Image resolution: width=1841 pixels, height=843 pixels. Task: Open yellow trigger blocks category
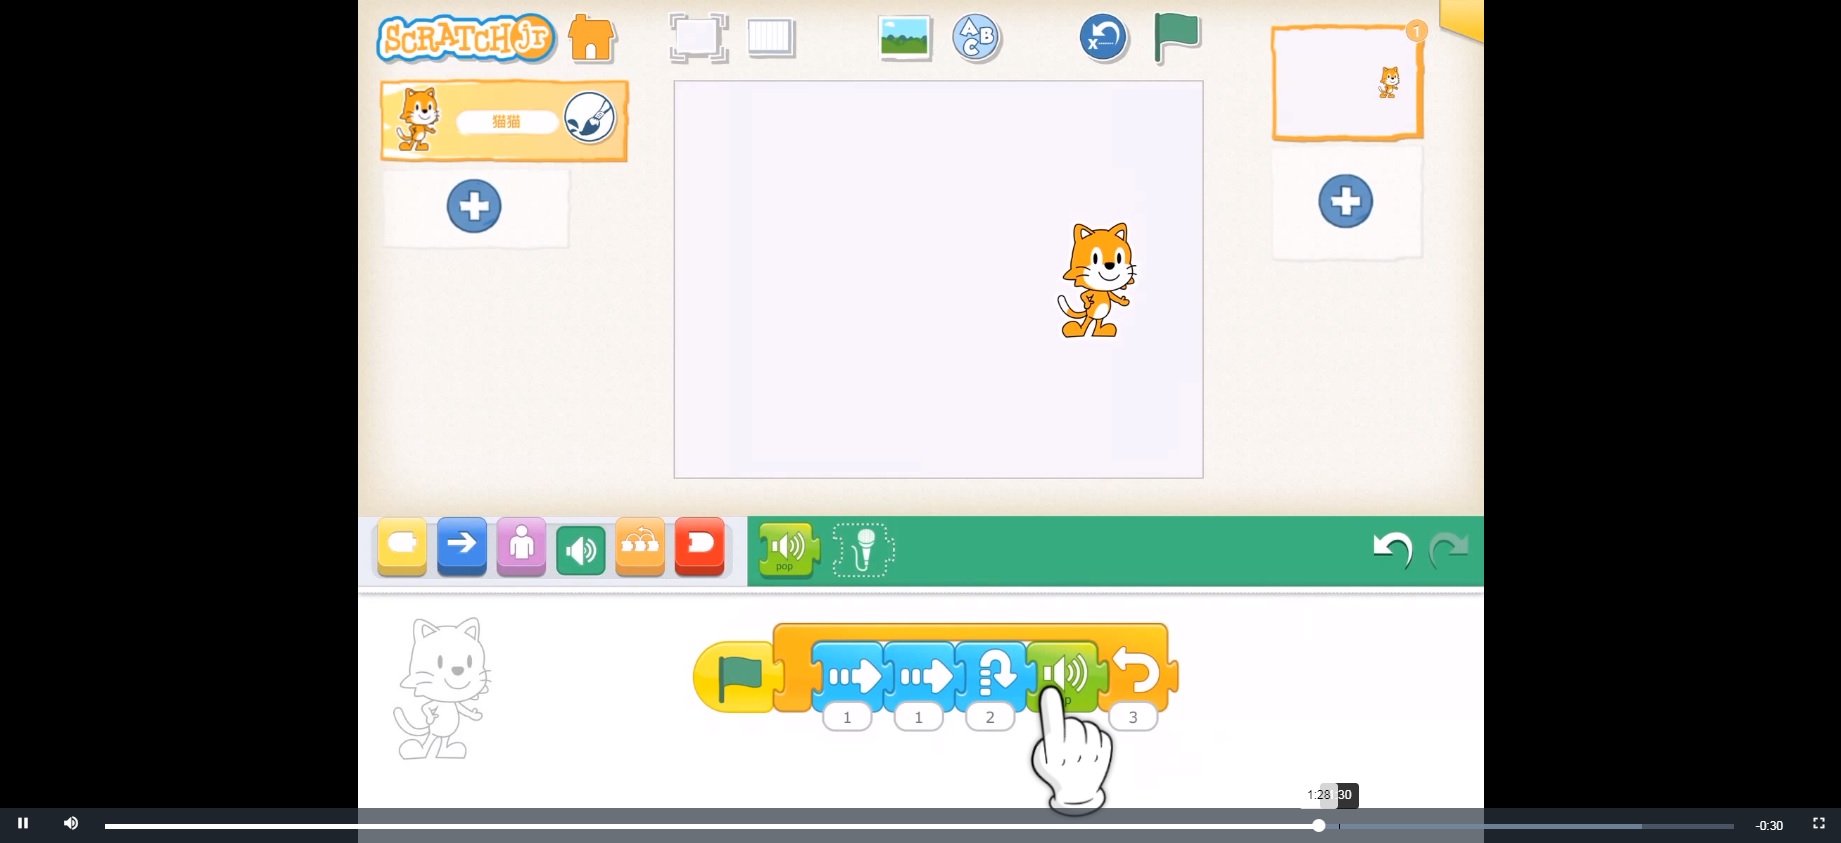(402, 546)
